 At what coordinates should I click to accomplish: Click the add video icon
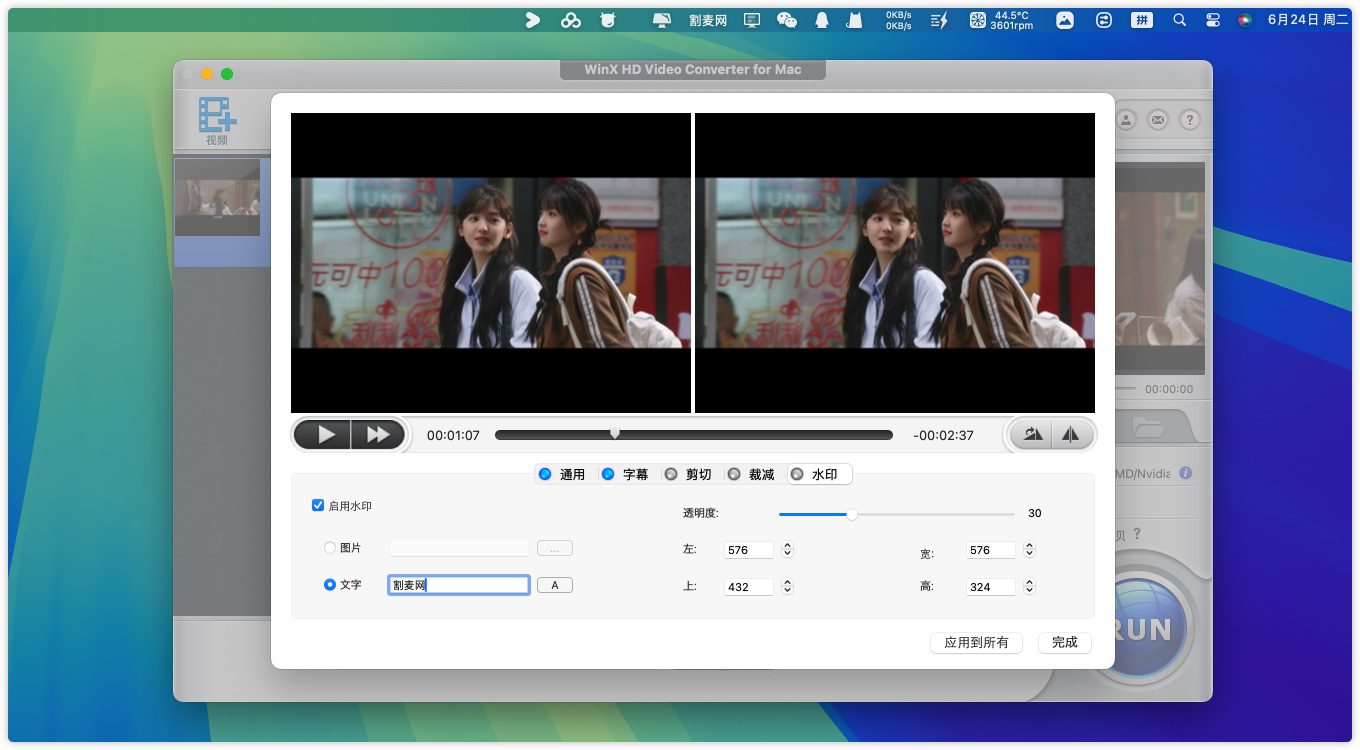coord(217,116)
